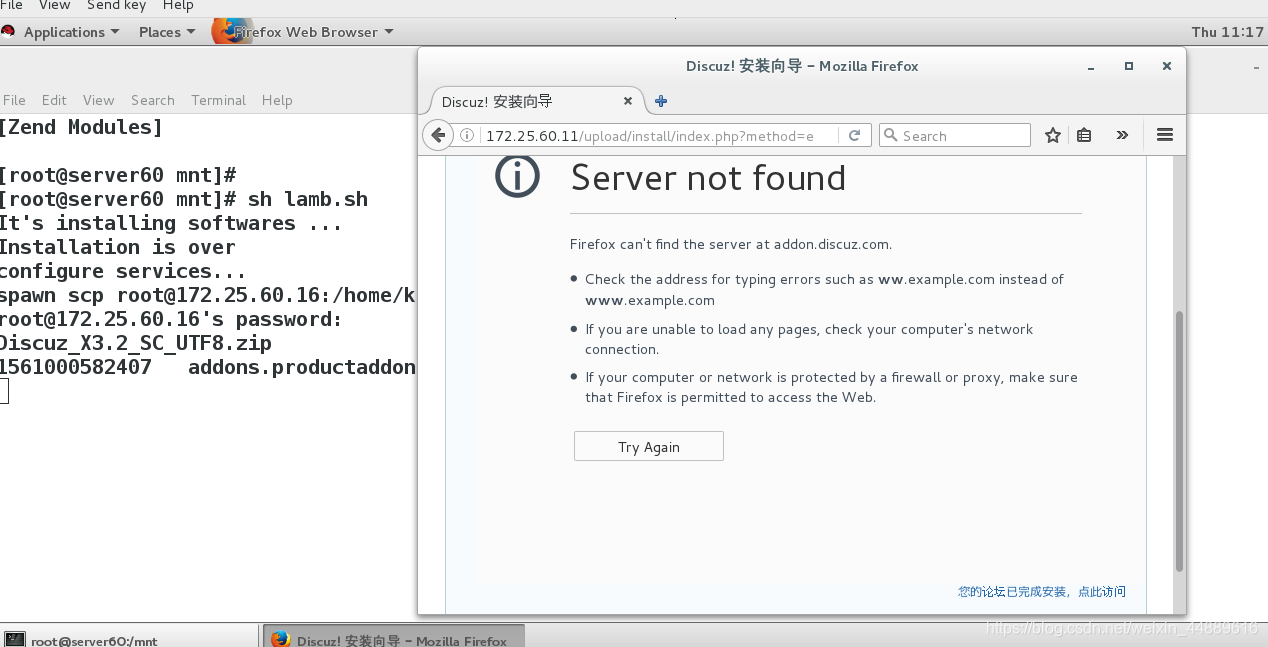This screenshot has height=647, width=1268.
Task: Click the Firefox back arrow button
Action: [437, 135]
